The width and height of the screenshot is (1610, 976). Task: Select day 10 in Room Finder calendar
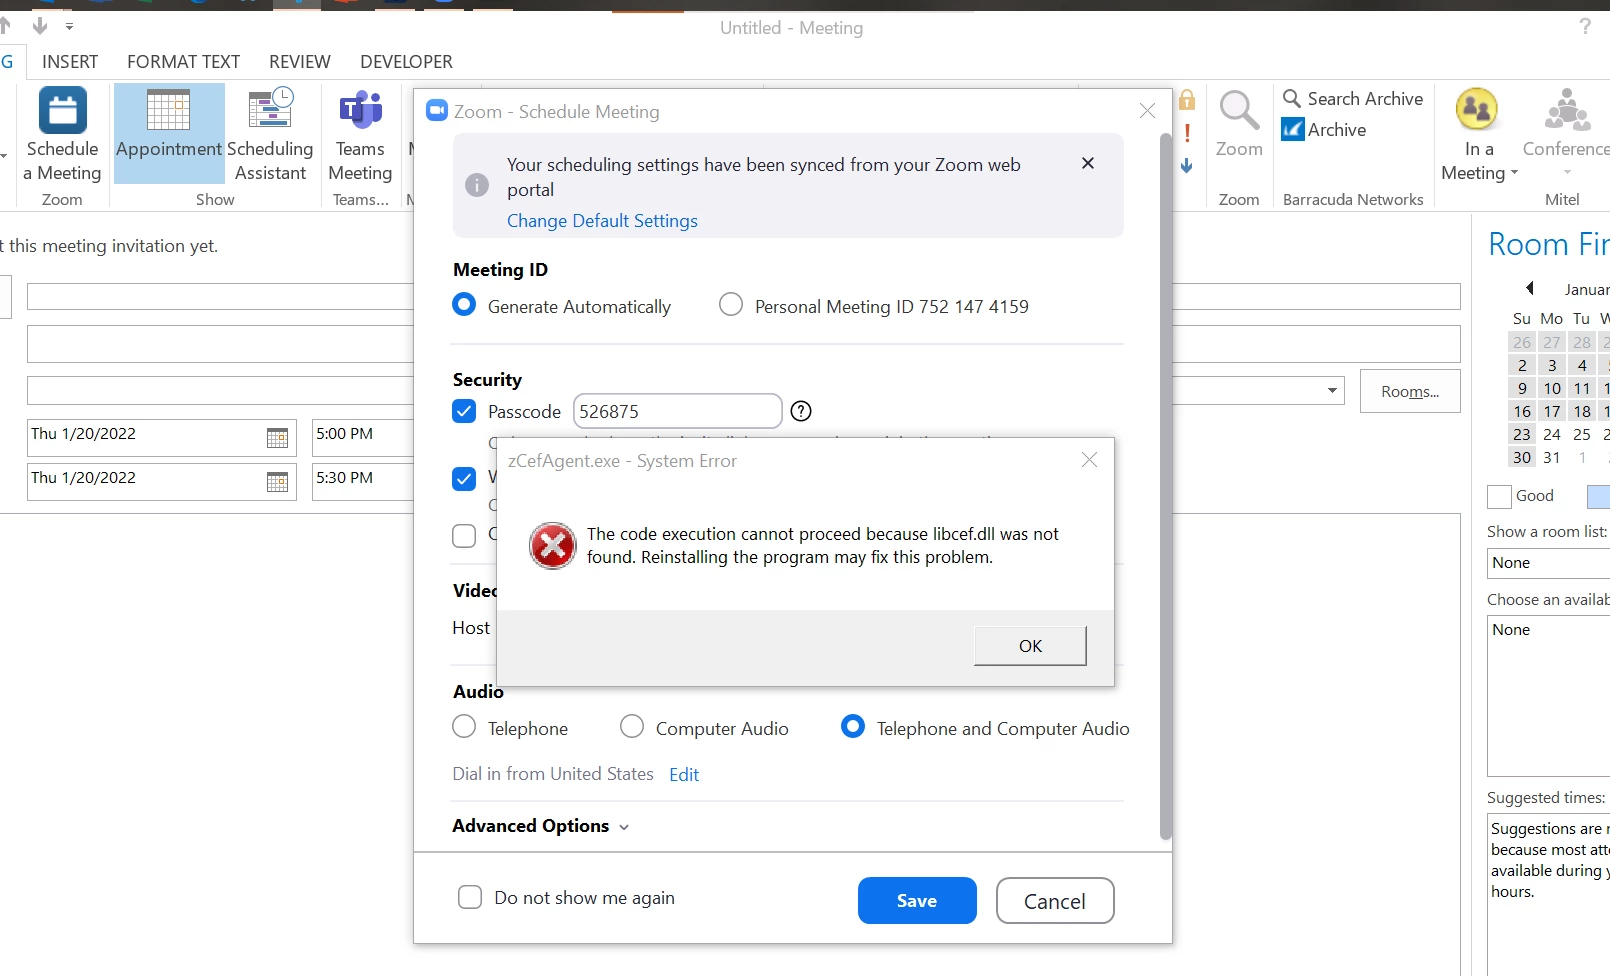(x=1552, y=388)
